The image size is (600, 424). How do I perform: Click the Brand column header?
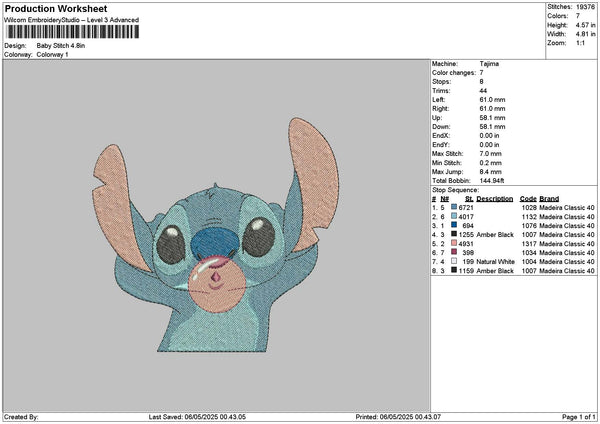(x=552, y=198)
